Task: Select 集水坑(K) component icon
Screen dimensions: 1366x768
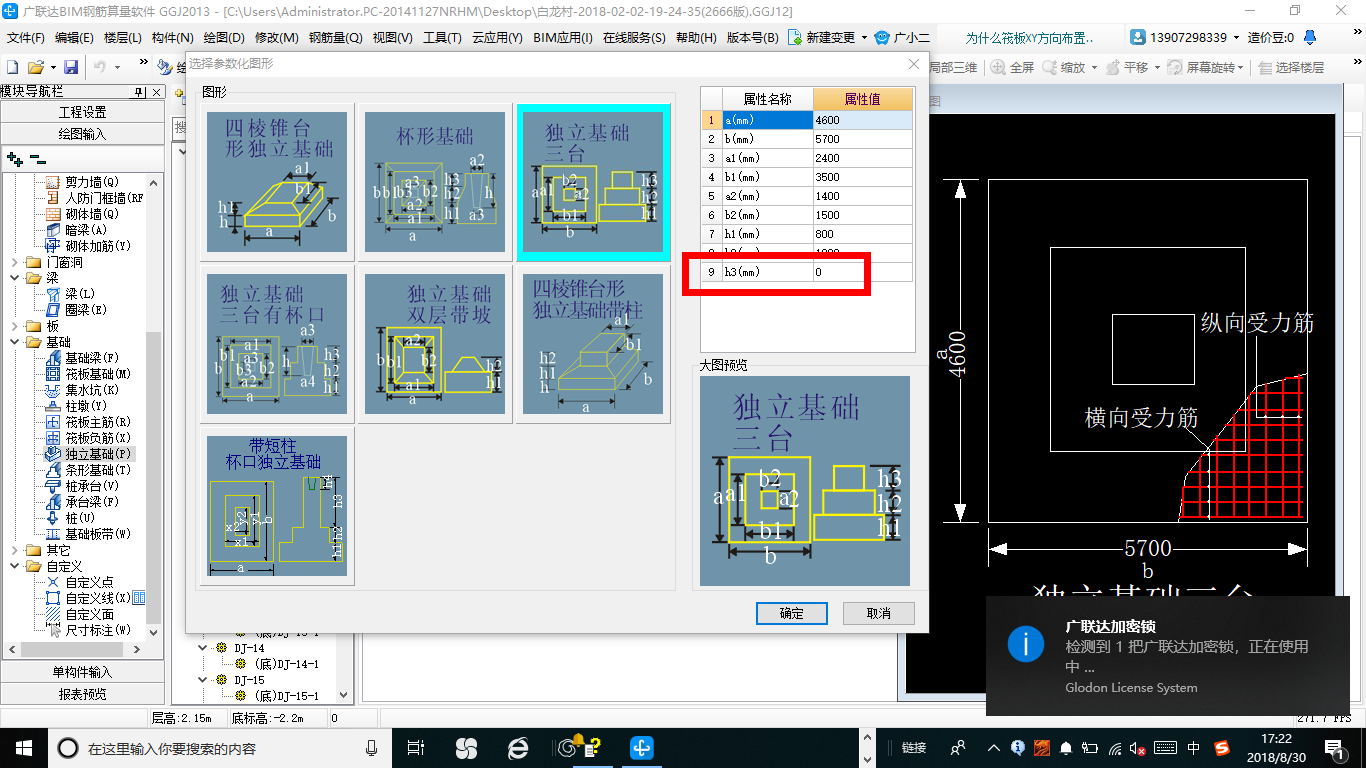Action: pyautogui.click(x=54, y=390)
